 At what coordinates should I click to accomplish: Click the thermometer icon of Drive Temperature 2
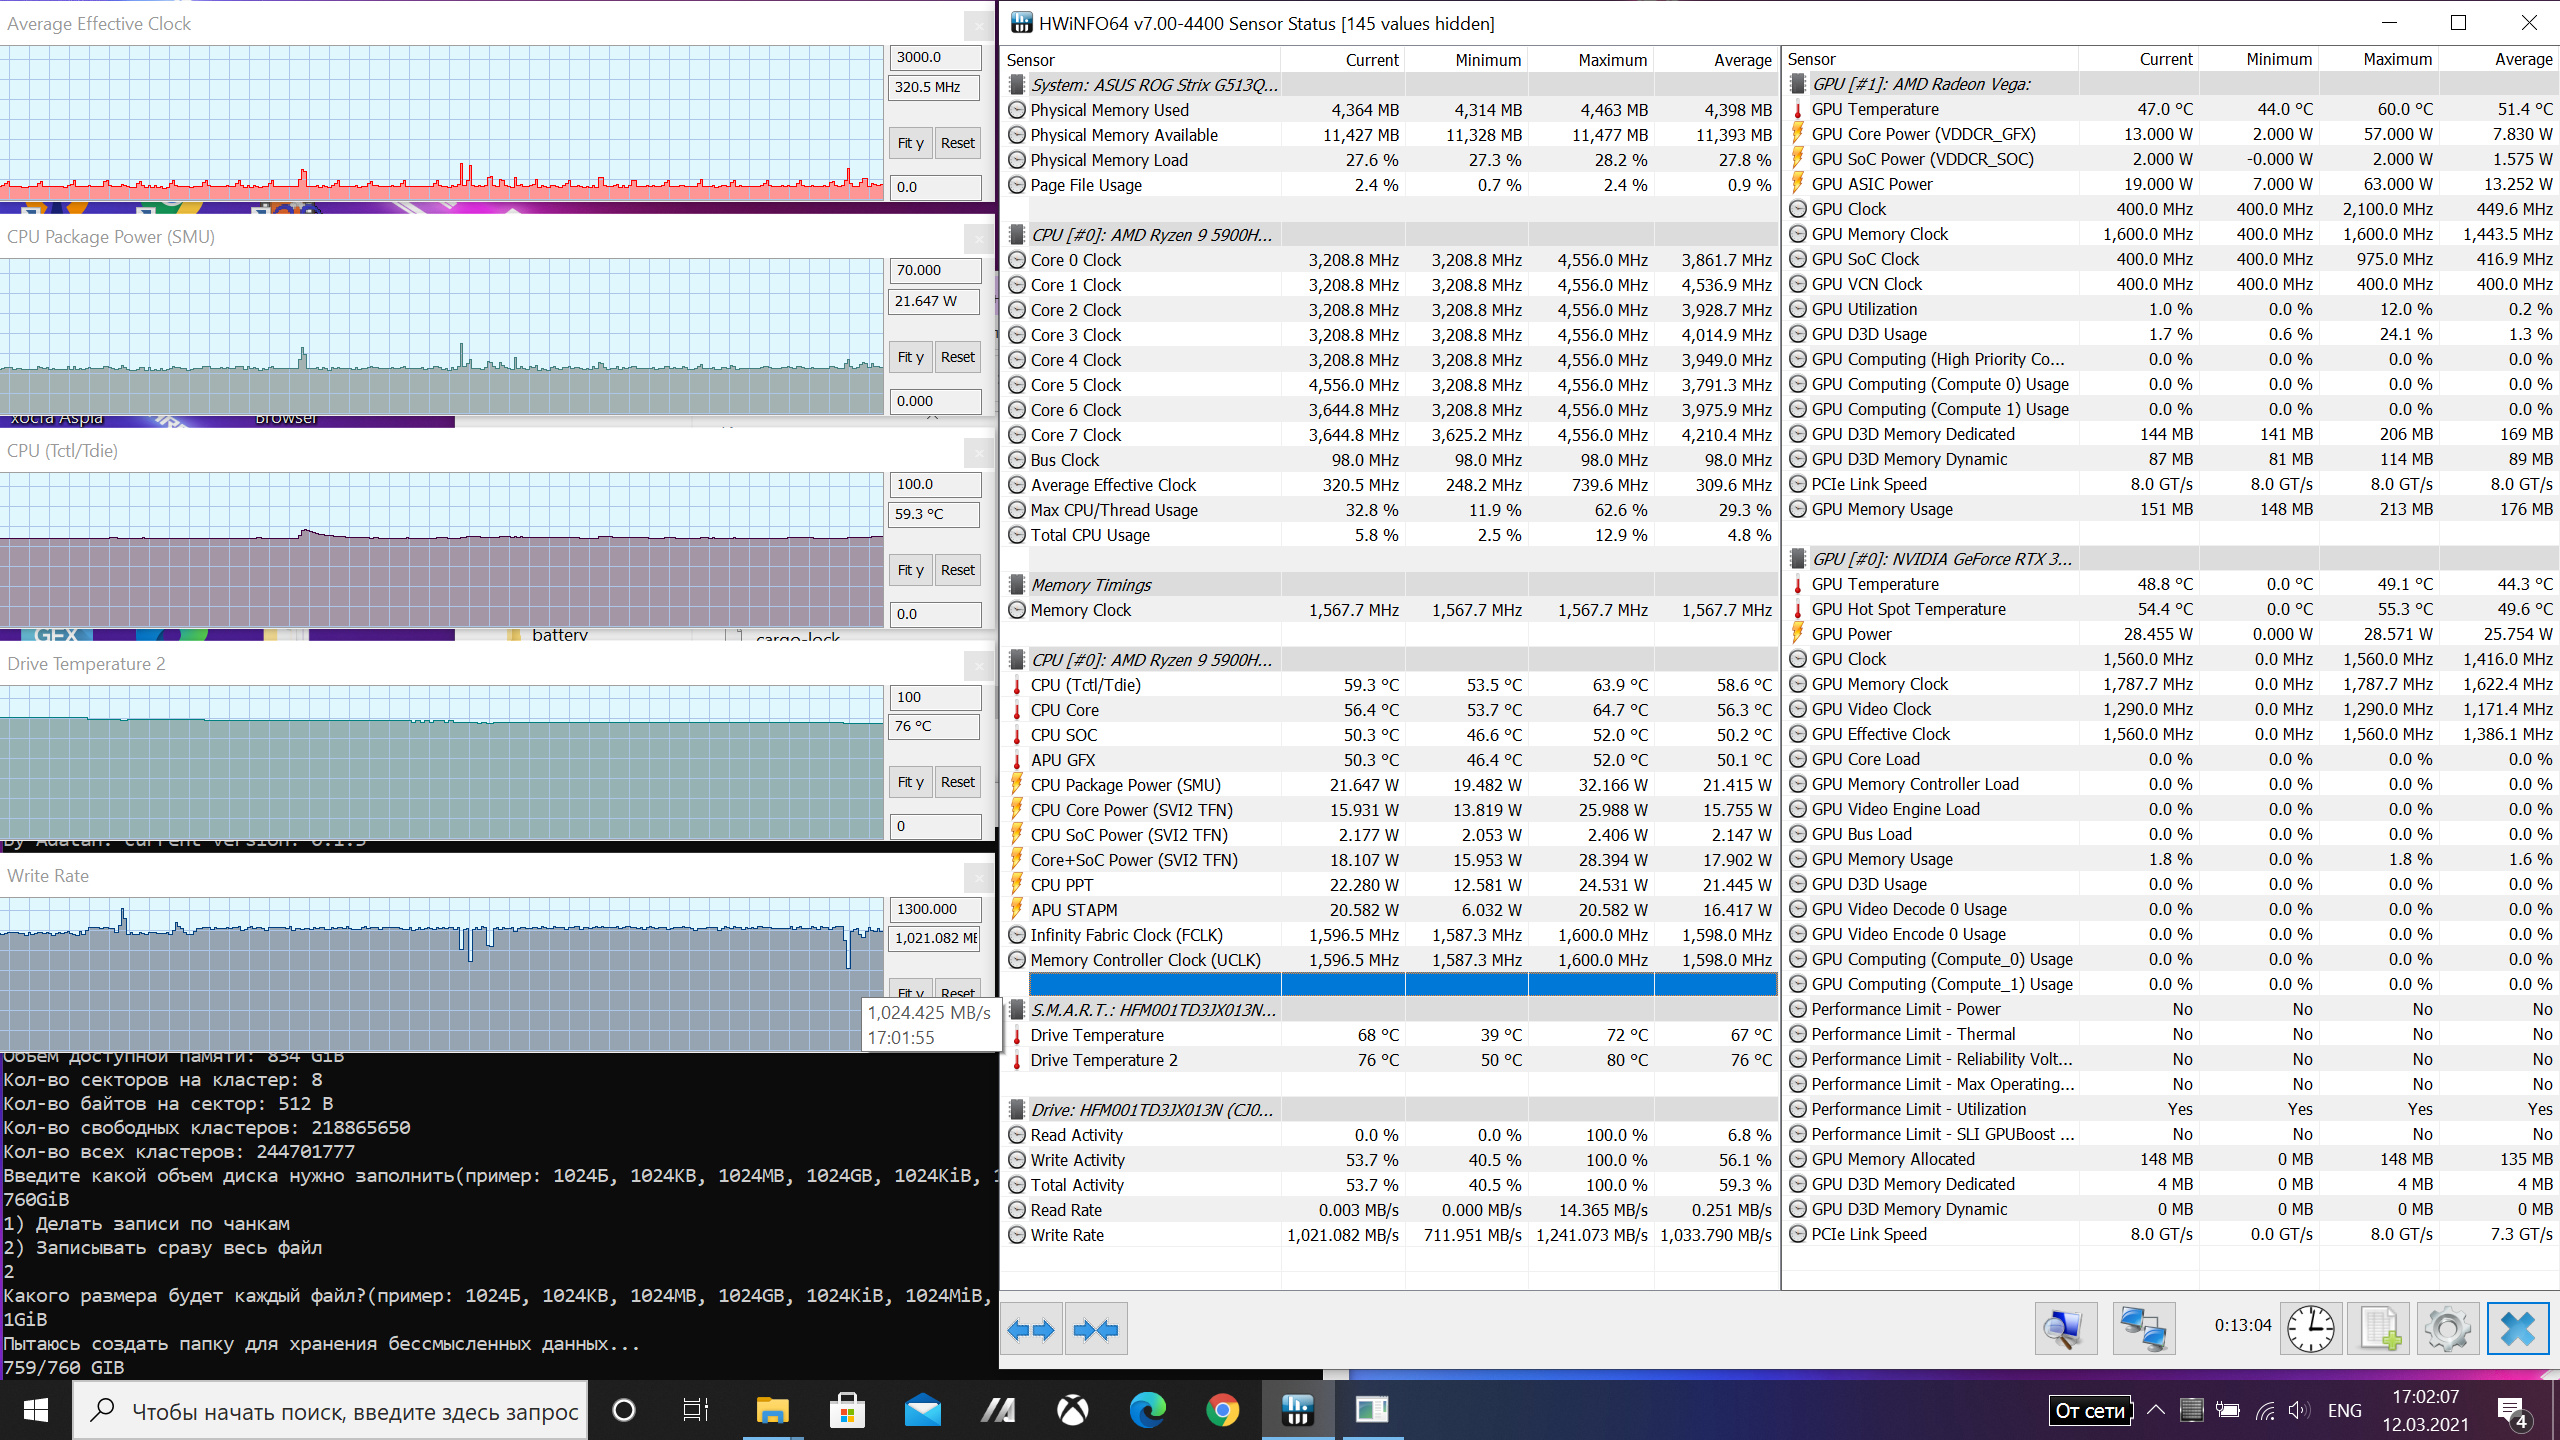tap(1017, 1060)
